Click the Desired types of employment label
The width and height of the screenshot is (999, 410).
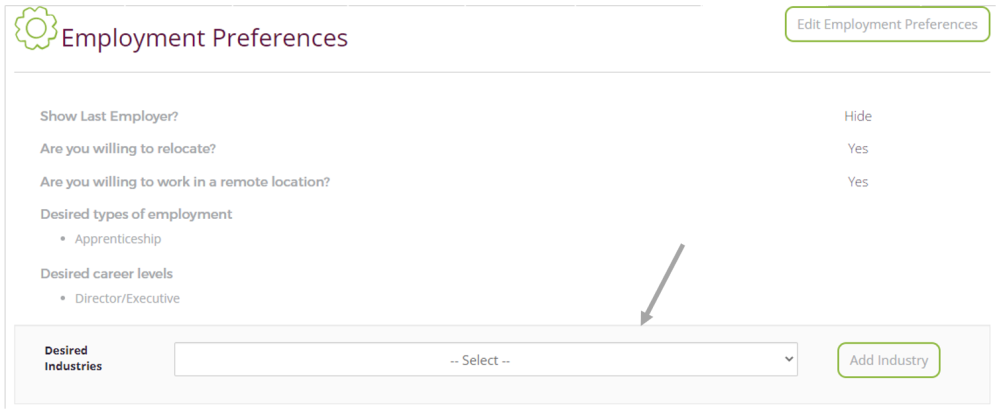pyautogui.click(x=136, y=214)
